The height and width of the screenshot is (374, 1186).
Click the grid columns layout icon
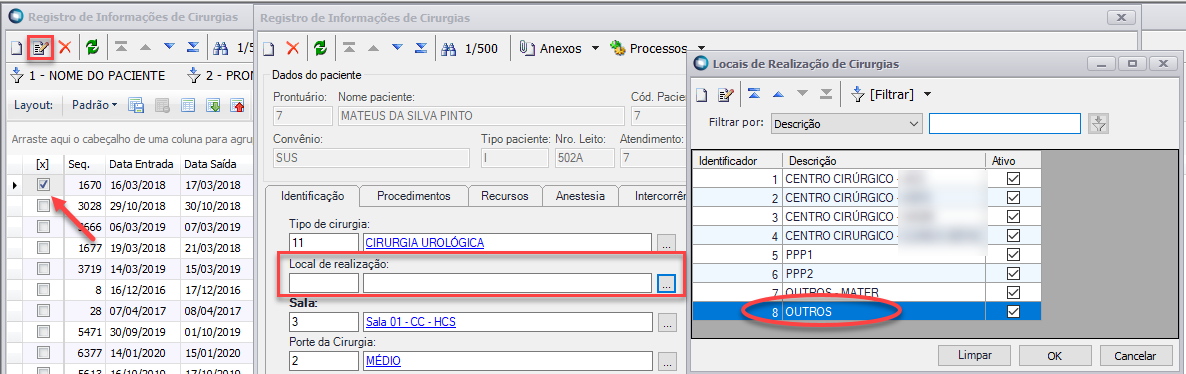tap(188, 105)
